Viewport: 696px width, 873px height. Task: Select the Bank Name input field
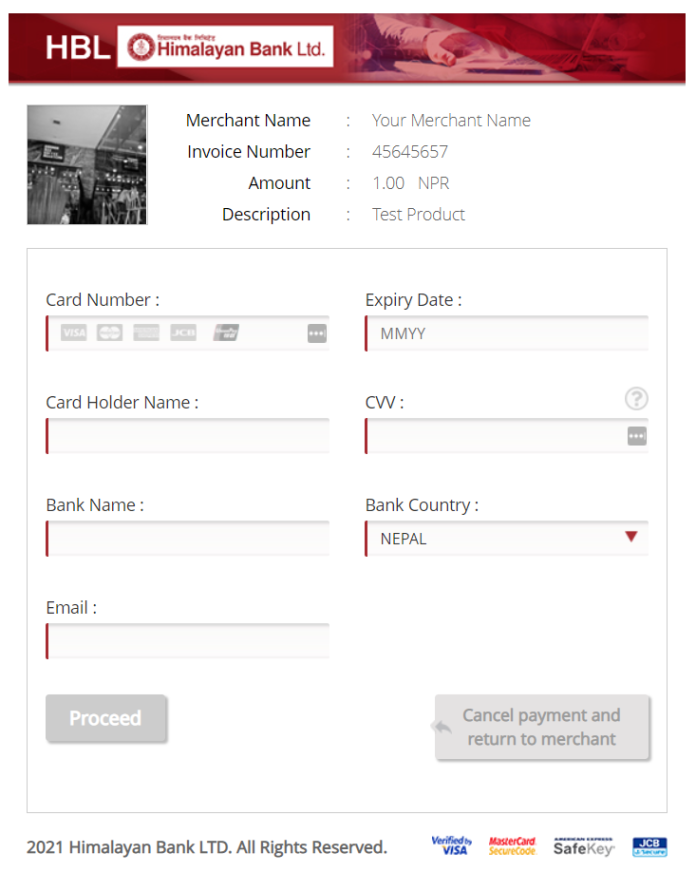click(x=188, y=538)
